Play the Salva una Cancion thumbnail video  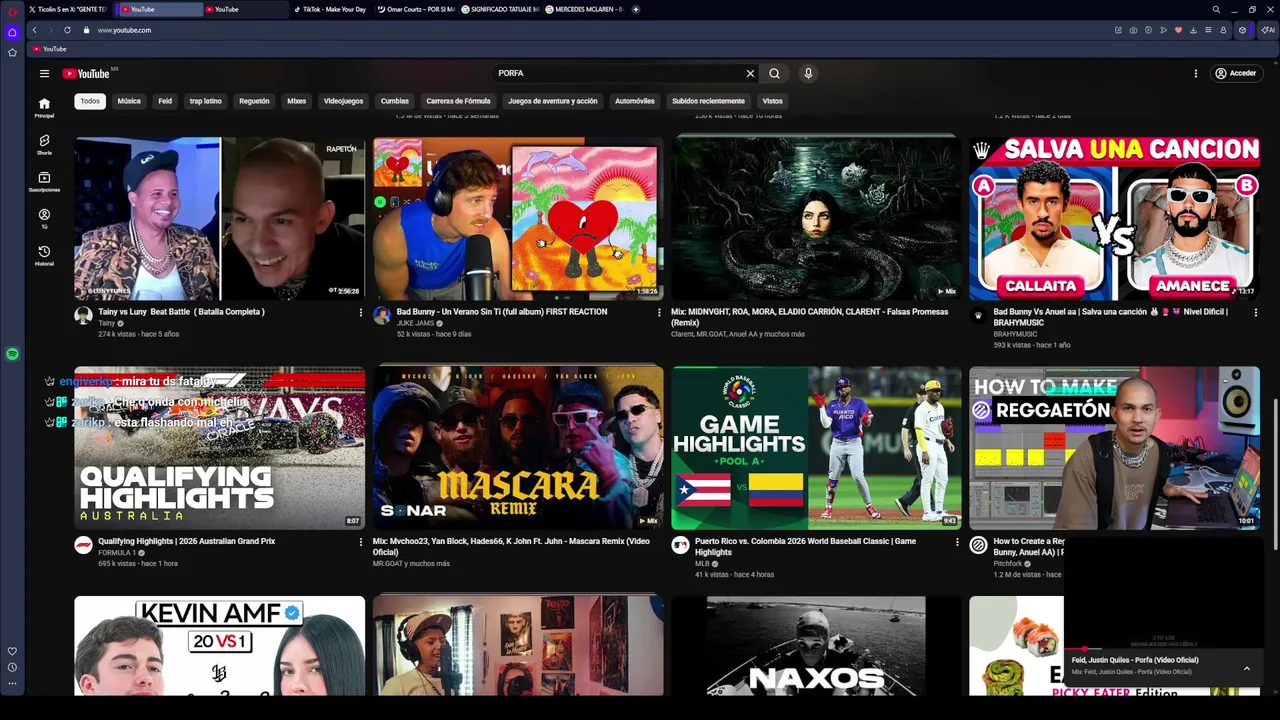pyautogui.click(x=1114, y=218)
